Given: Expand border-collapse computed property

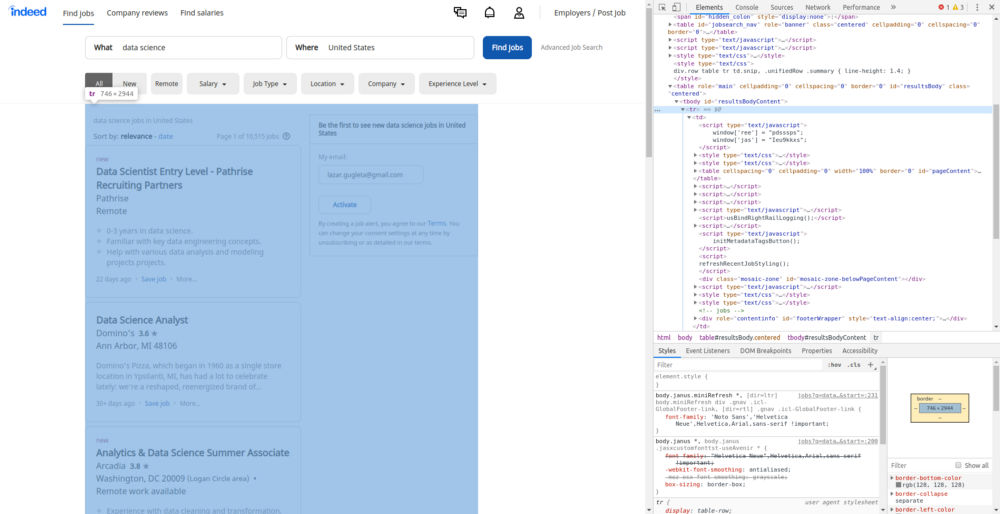Looking at the screenshot, I should [892, 494].
